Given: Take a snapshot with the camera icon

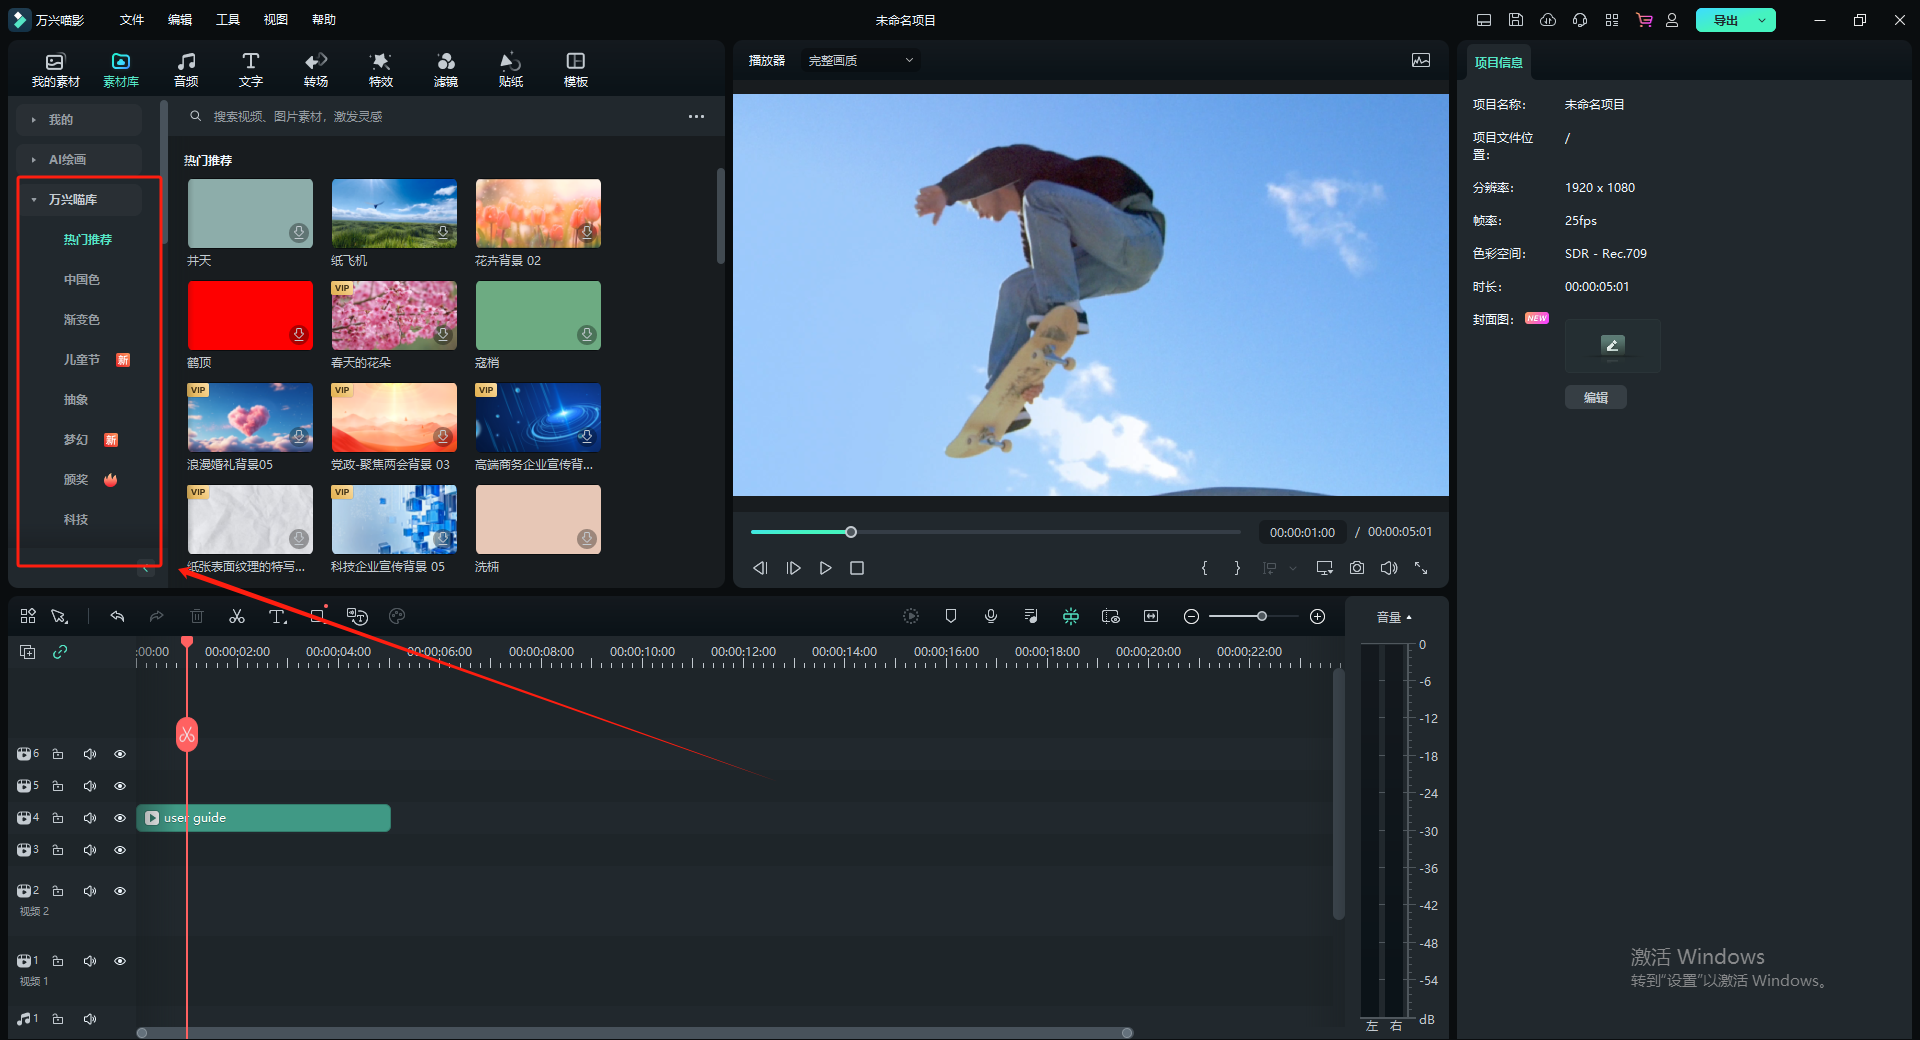Looking at the screenshot, I should (1356, 568).
